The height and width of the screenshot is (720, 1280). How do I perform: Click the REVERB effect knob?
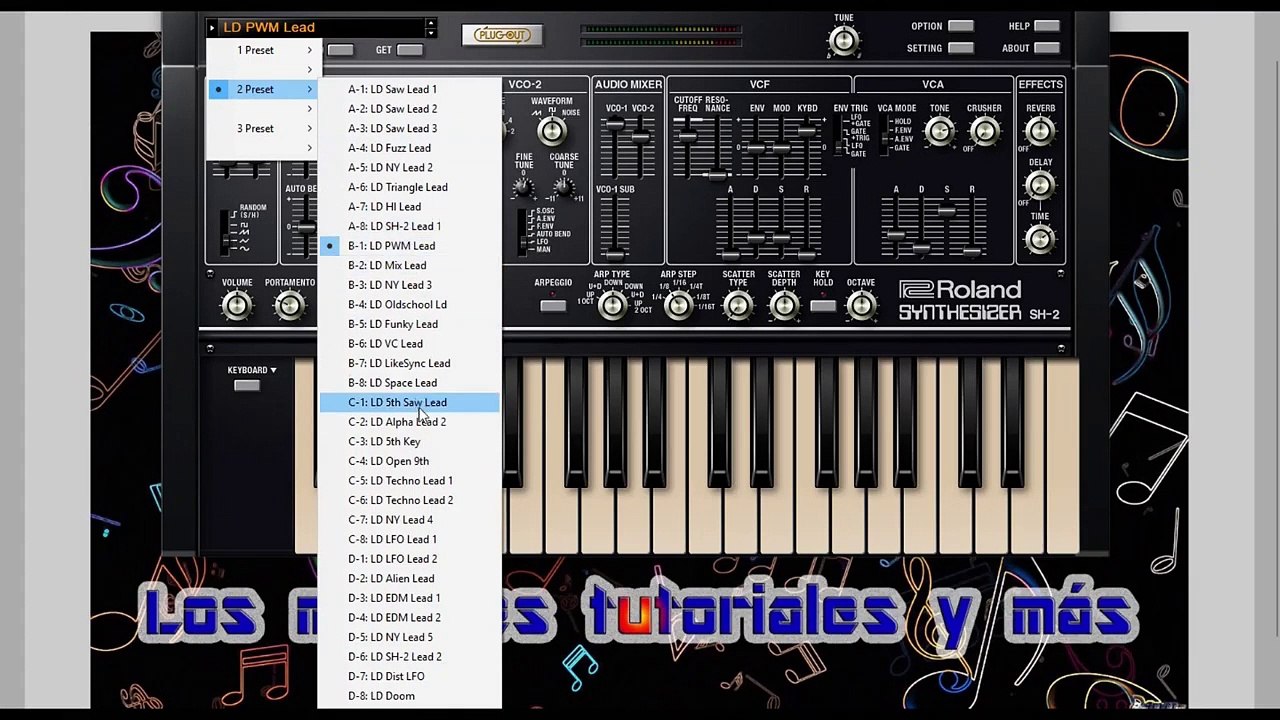[1040, 131]
